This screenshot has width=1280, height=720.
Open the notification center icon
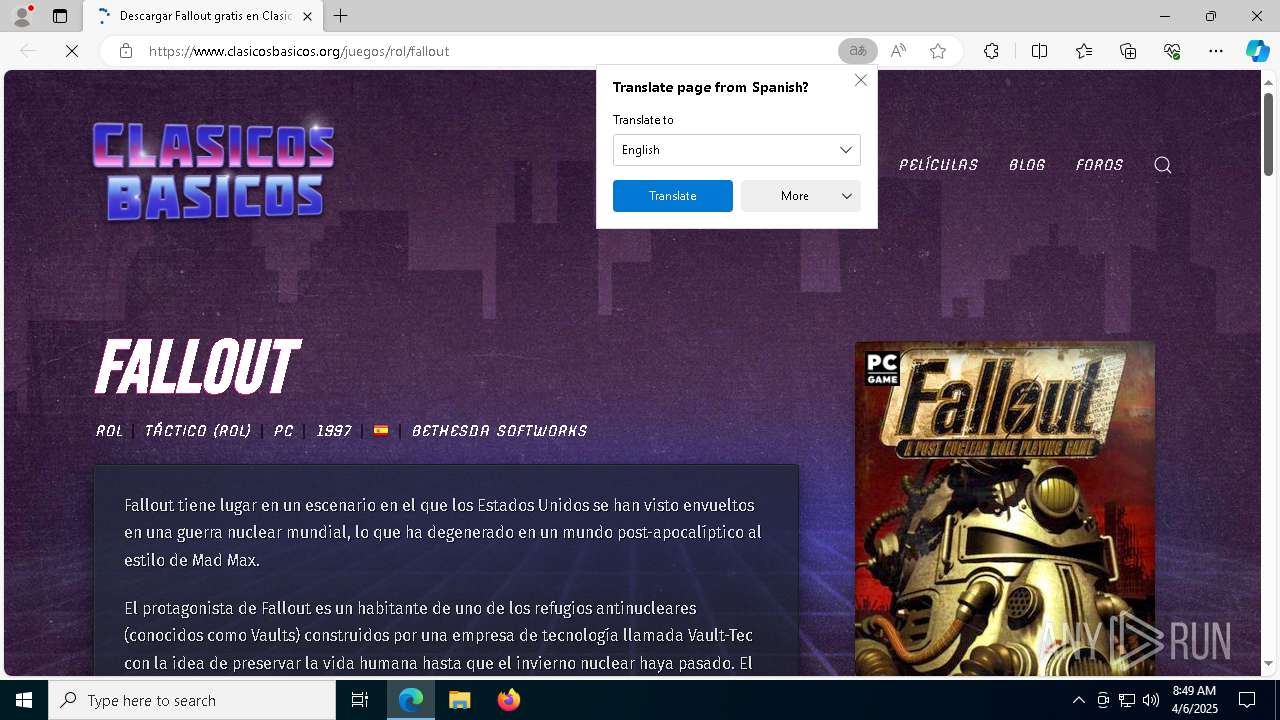click(x=1247, y=700)
